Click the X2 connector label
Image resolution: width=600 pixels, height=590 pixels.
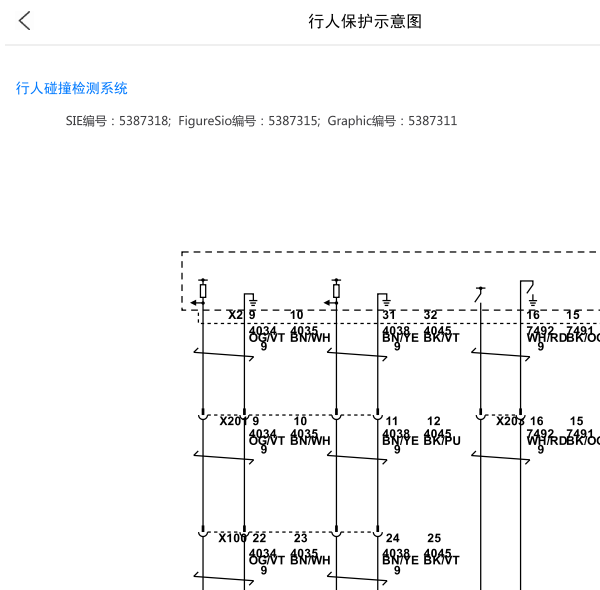[235, 315]
